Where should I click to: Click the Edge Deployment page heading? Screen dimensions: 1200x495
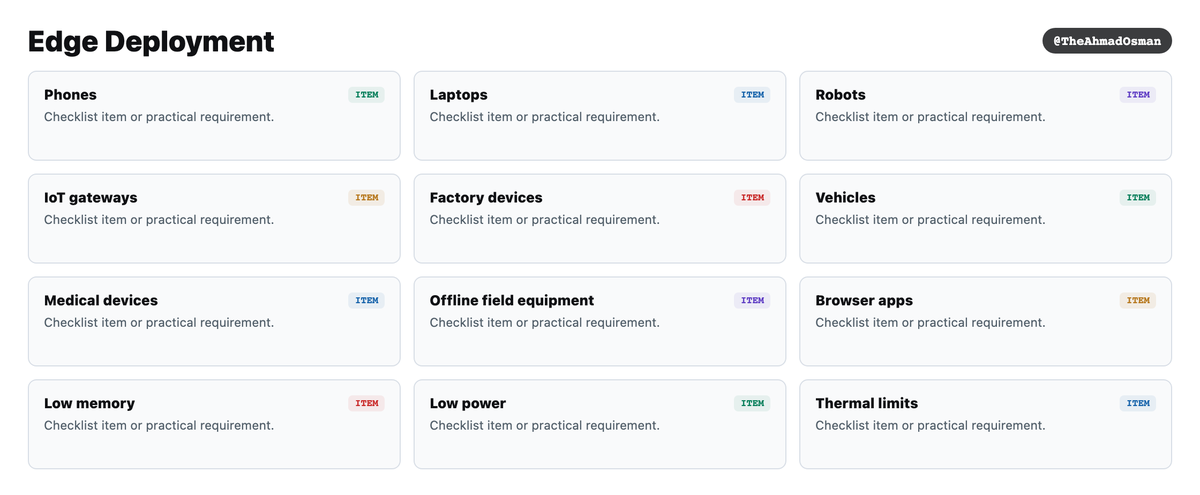[151, 41]
